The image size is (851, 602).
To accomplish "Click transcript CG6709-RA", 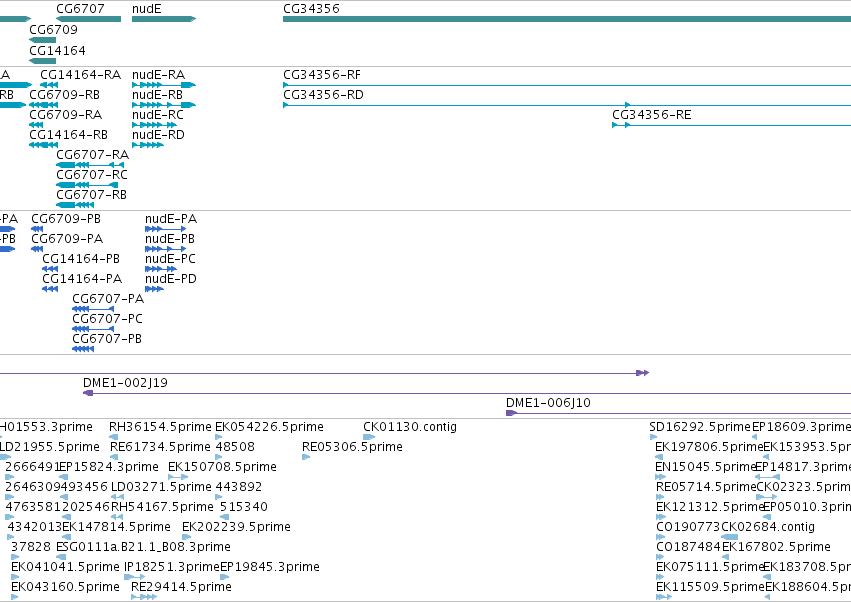I will click(x=36, y=125).
